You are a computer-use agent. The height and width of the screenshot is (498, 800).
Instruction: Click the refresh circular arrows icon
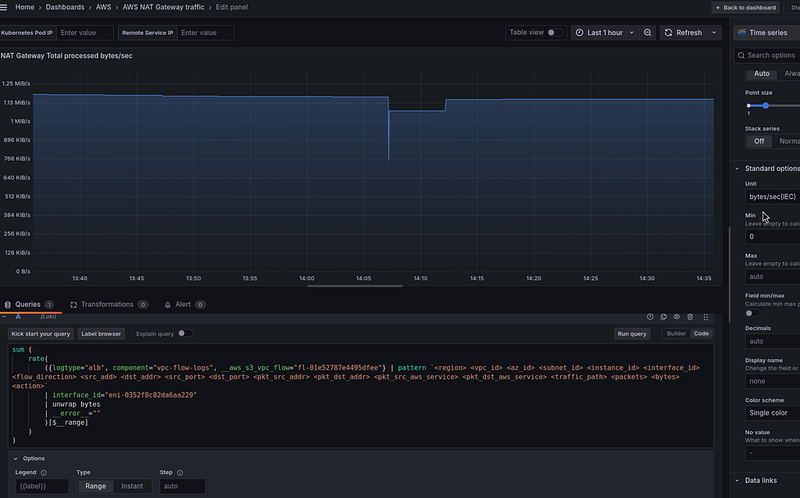pos(668,33)
